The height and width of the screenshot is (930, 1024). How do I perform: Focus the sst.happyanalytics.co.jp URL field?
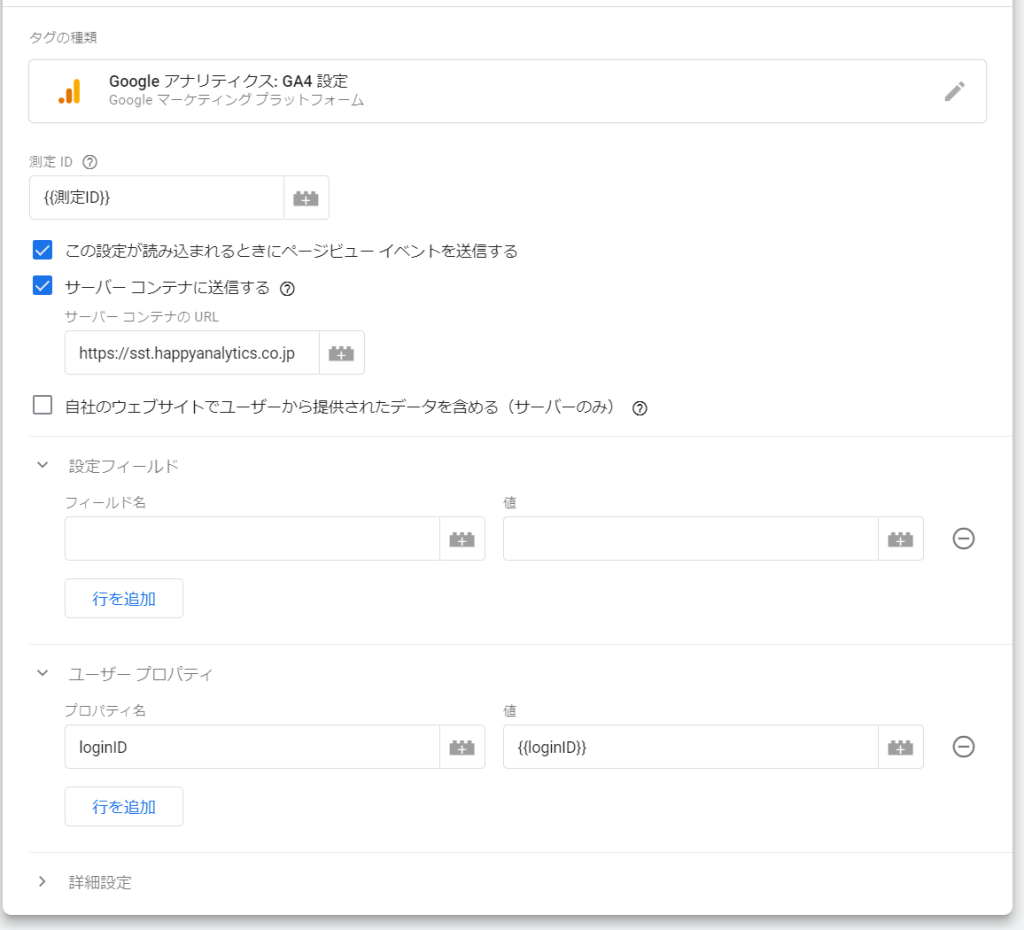pos(192,353)
